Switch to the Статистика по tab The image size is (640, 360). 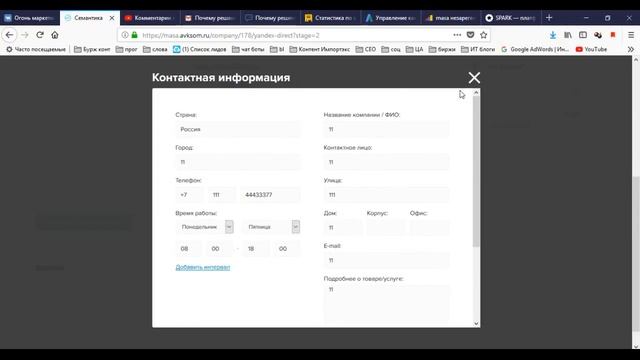331,18
